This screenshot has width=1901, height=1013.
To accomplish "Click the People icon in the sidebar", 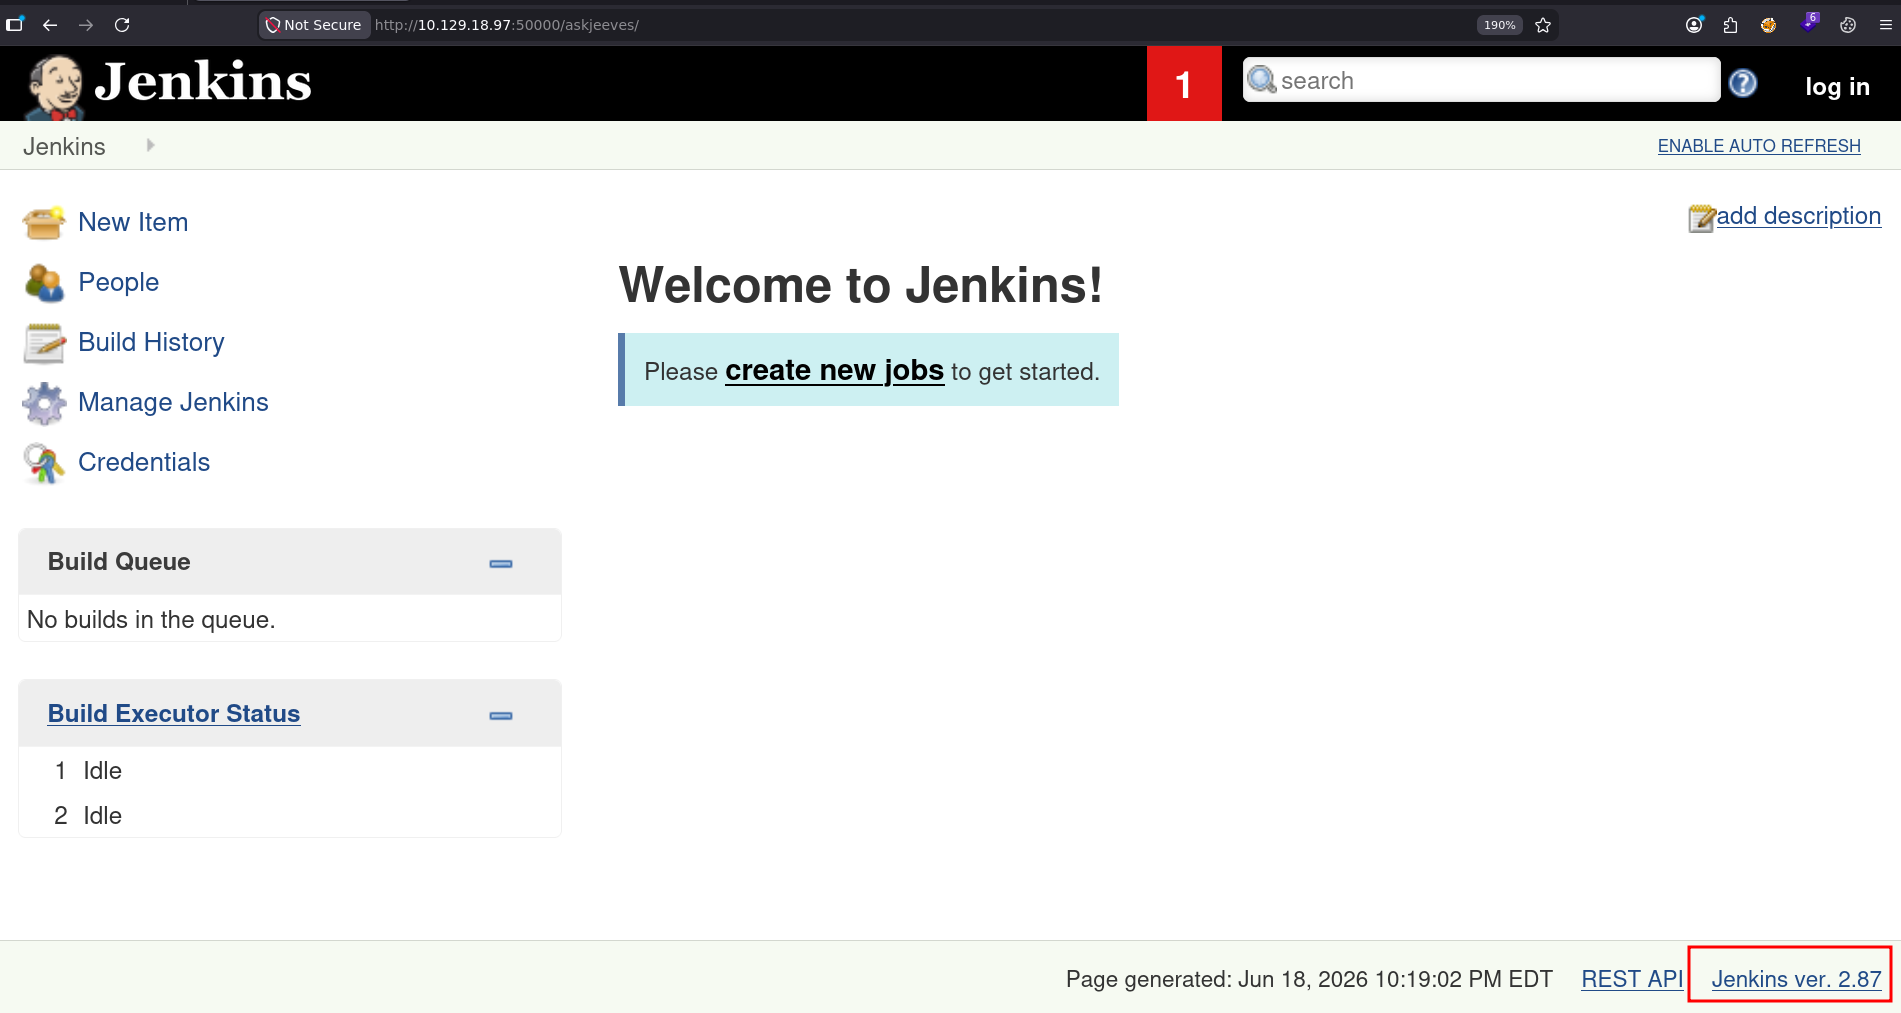I will coord(44,283).
